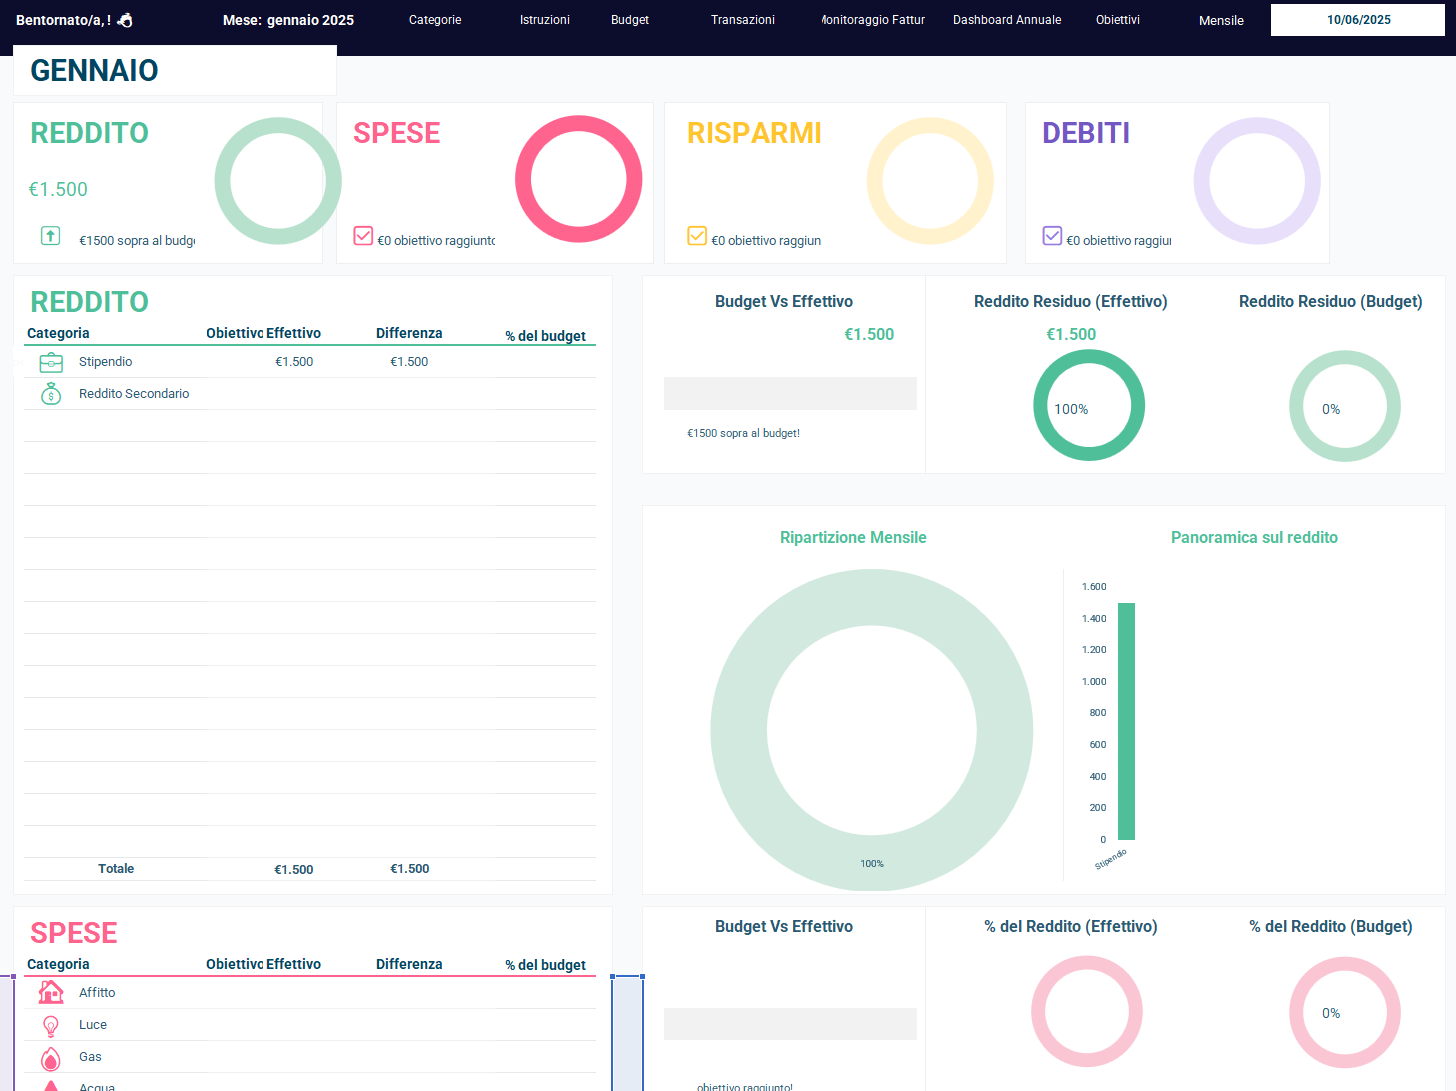Click the green Stipendio bar in chart
Image resolution: width=1456 pixels, height=1091 pixels.
point(1126,720)
